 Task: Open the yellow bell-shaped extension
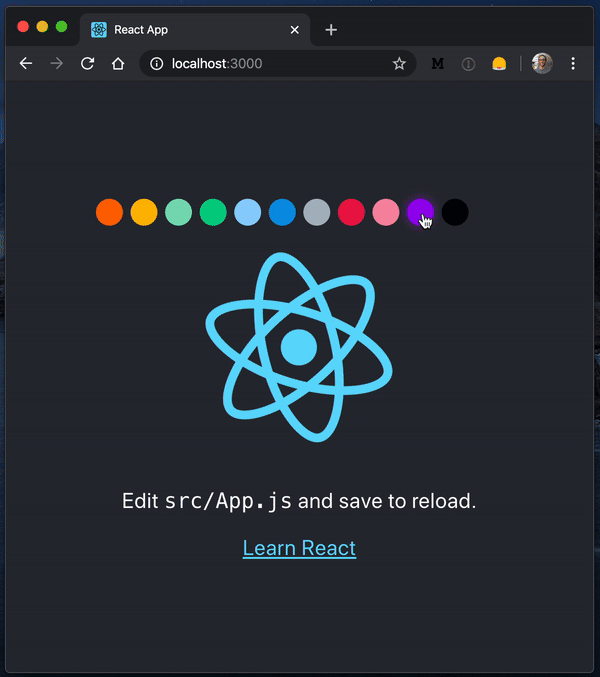499,64
